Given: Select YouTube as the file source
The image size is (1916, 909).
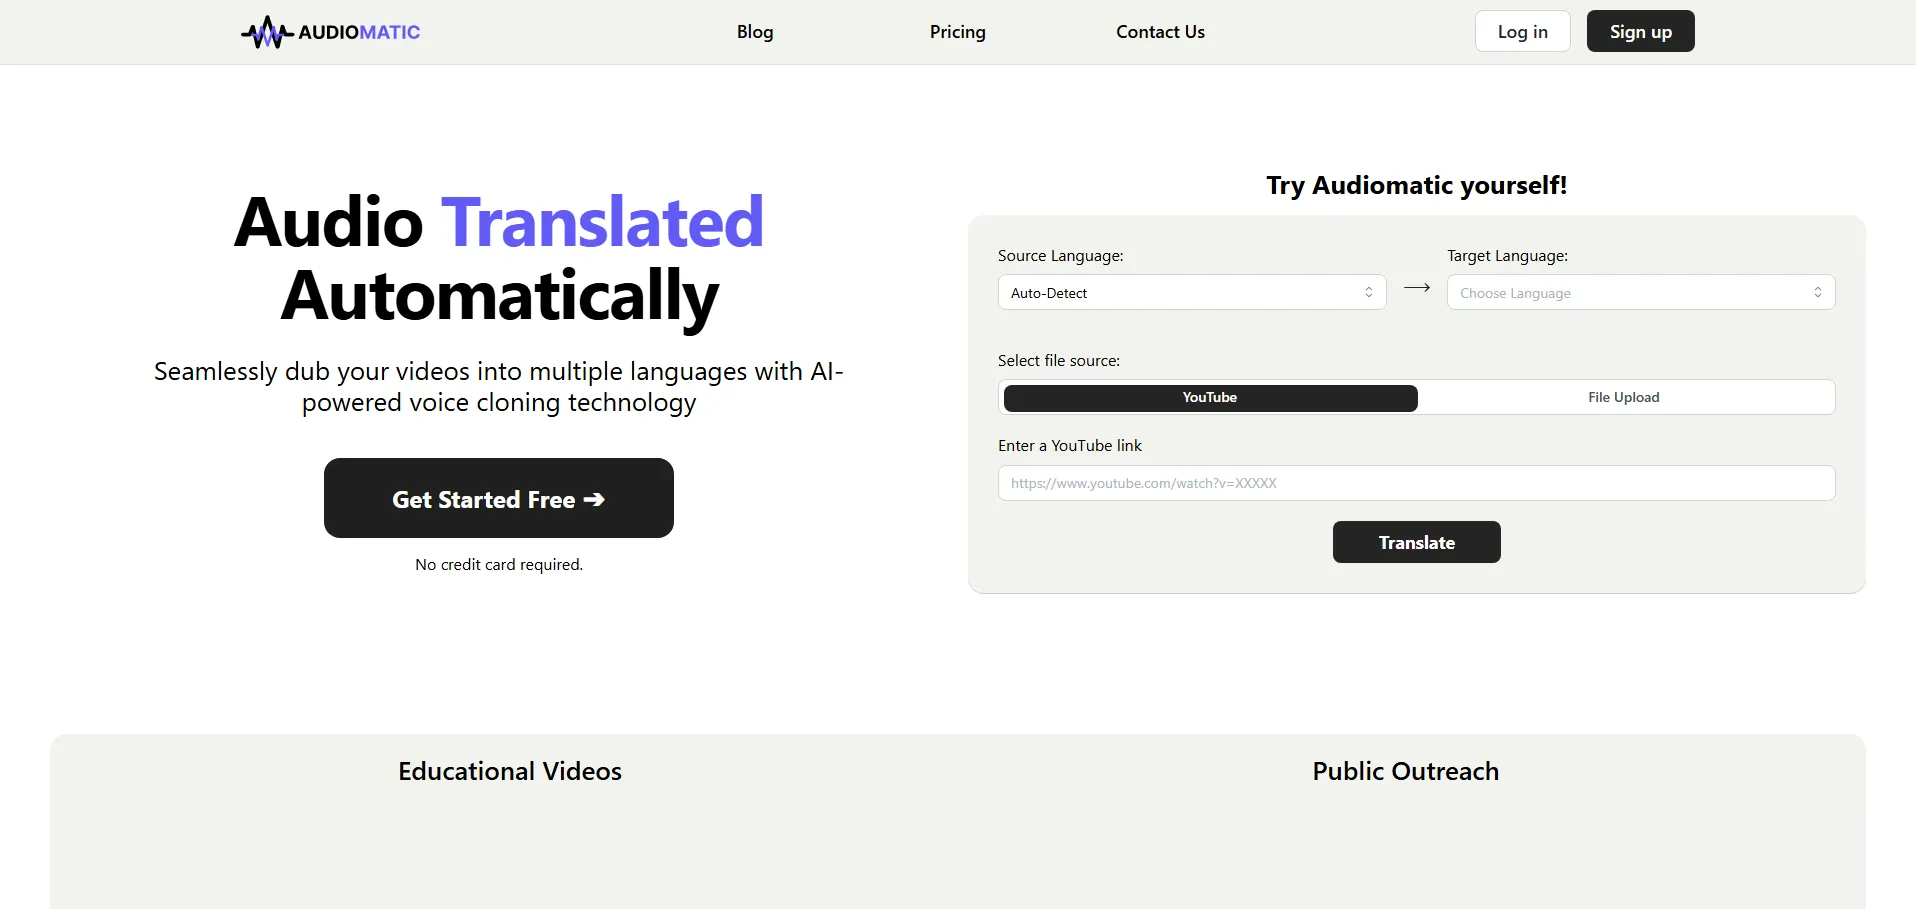Looking at the screenshot, I should click(x=1210, y=398).
